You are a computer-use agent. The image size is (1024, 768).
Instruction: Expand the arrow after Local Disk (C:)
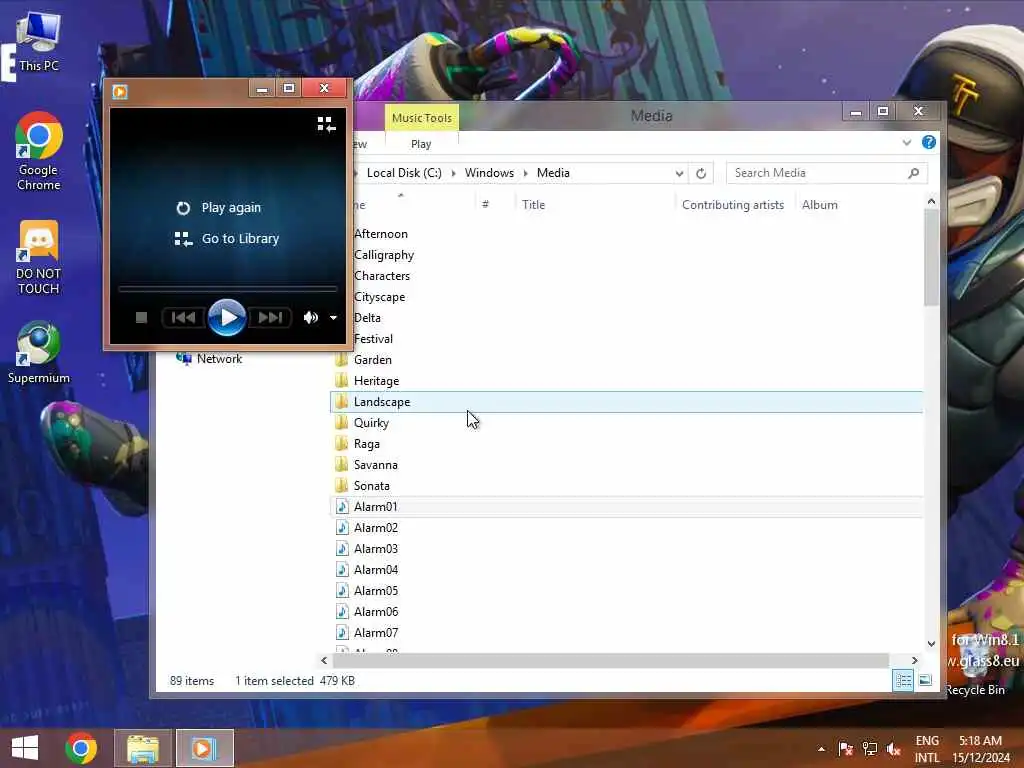454,173
